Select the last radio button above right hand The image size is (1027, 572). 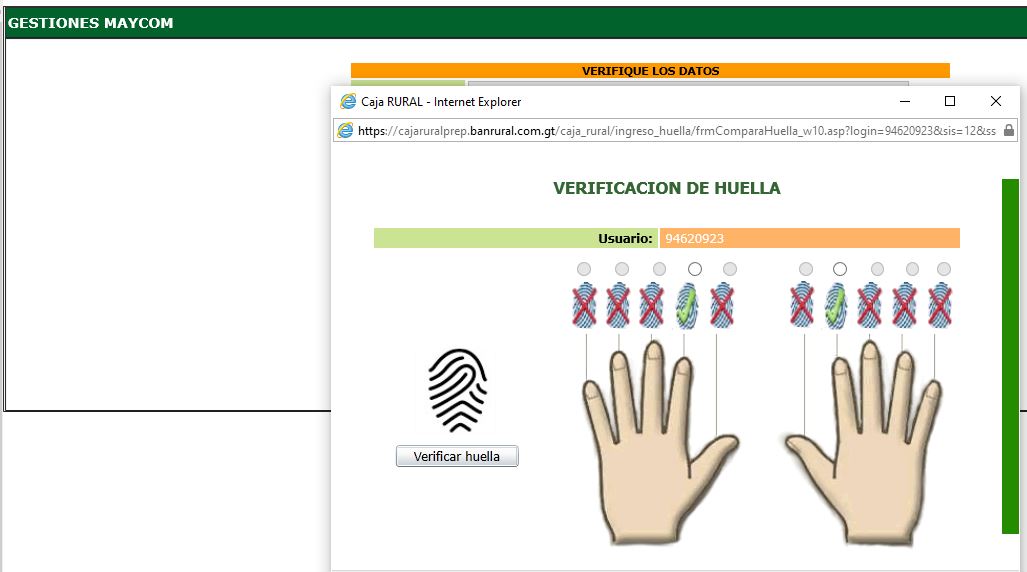tap(944, 269)
